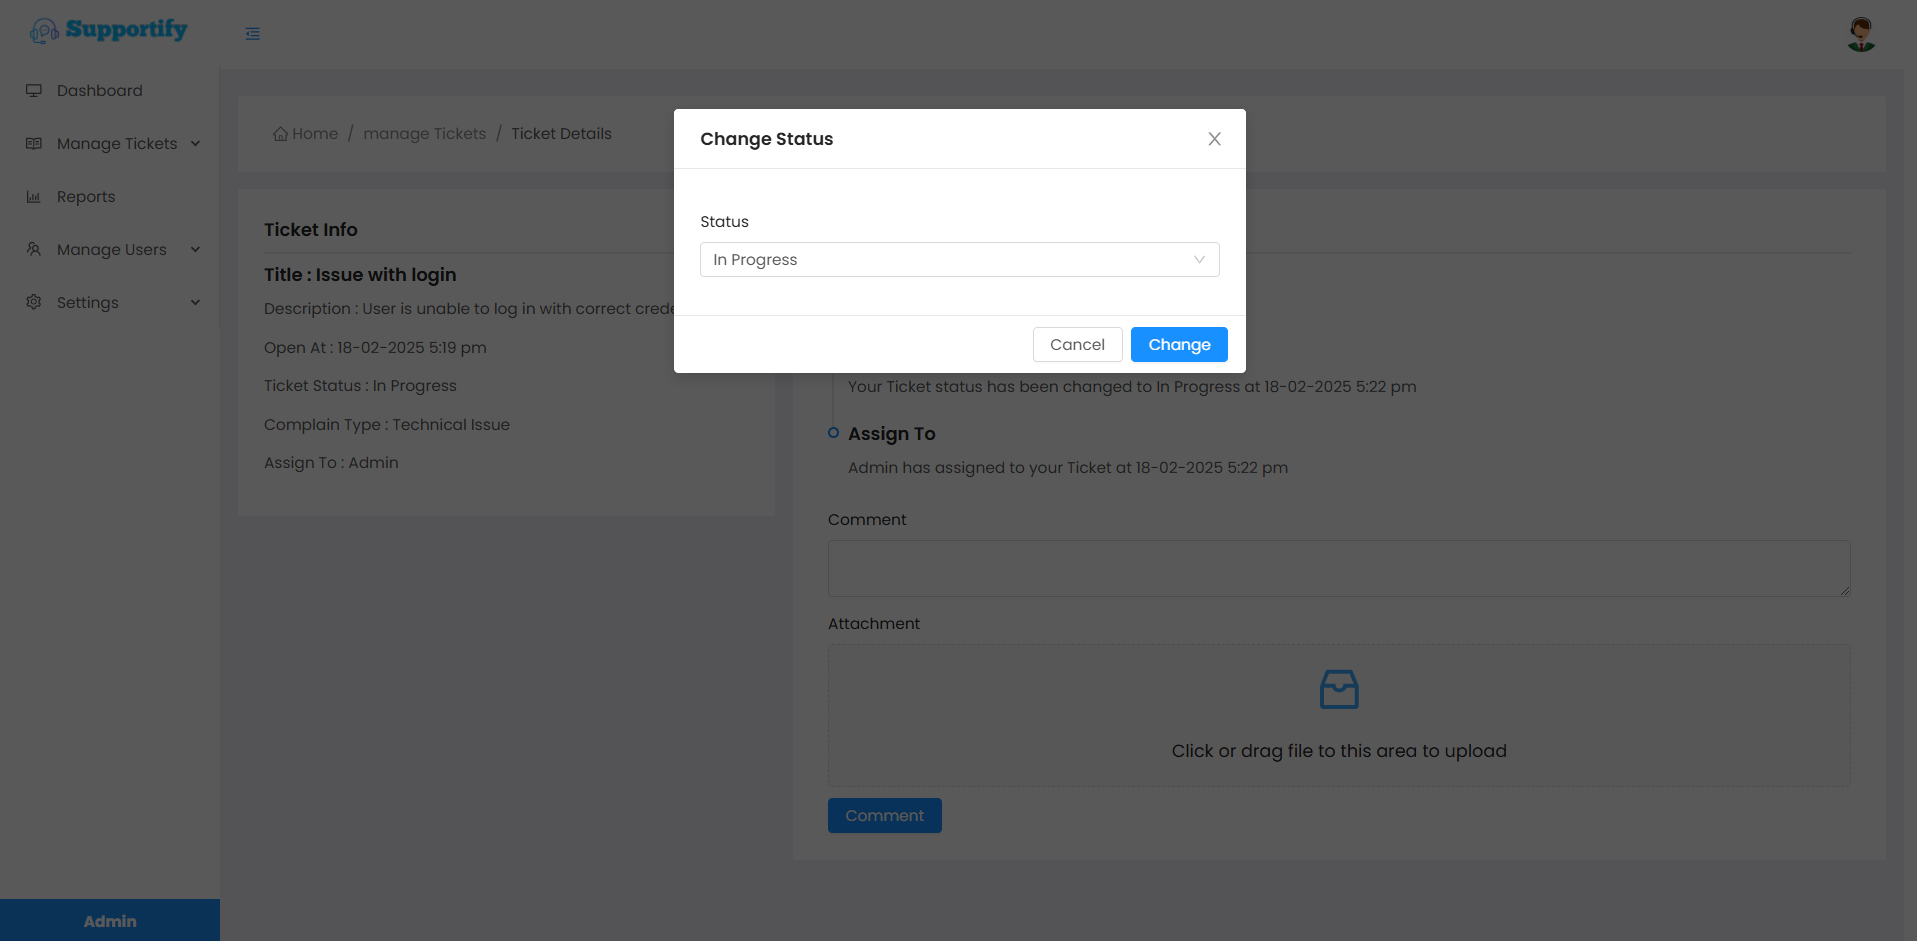Viewport: 1917px width, 941px height.
Task: Open the user avatar profile menu
Action: tap(1860, 34)
